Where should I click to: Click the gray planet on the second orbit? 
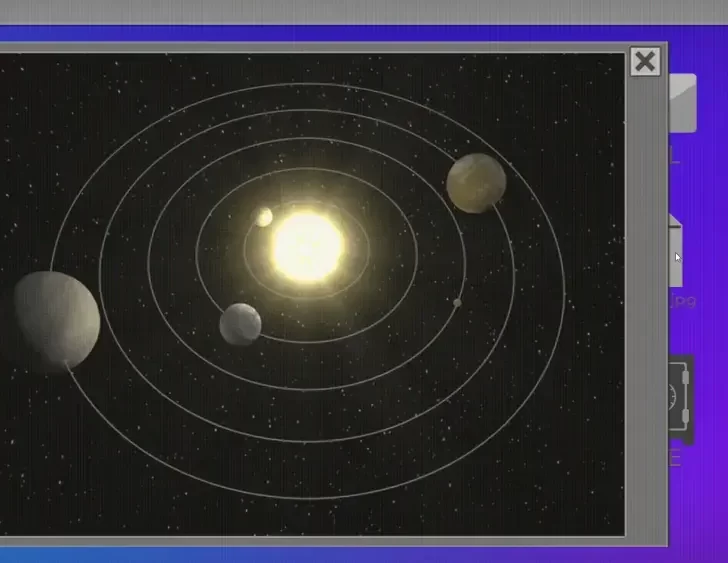pos(240,324)
